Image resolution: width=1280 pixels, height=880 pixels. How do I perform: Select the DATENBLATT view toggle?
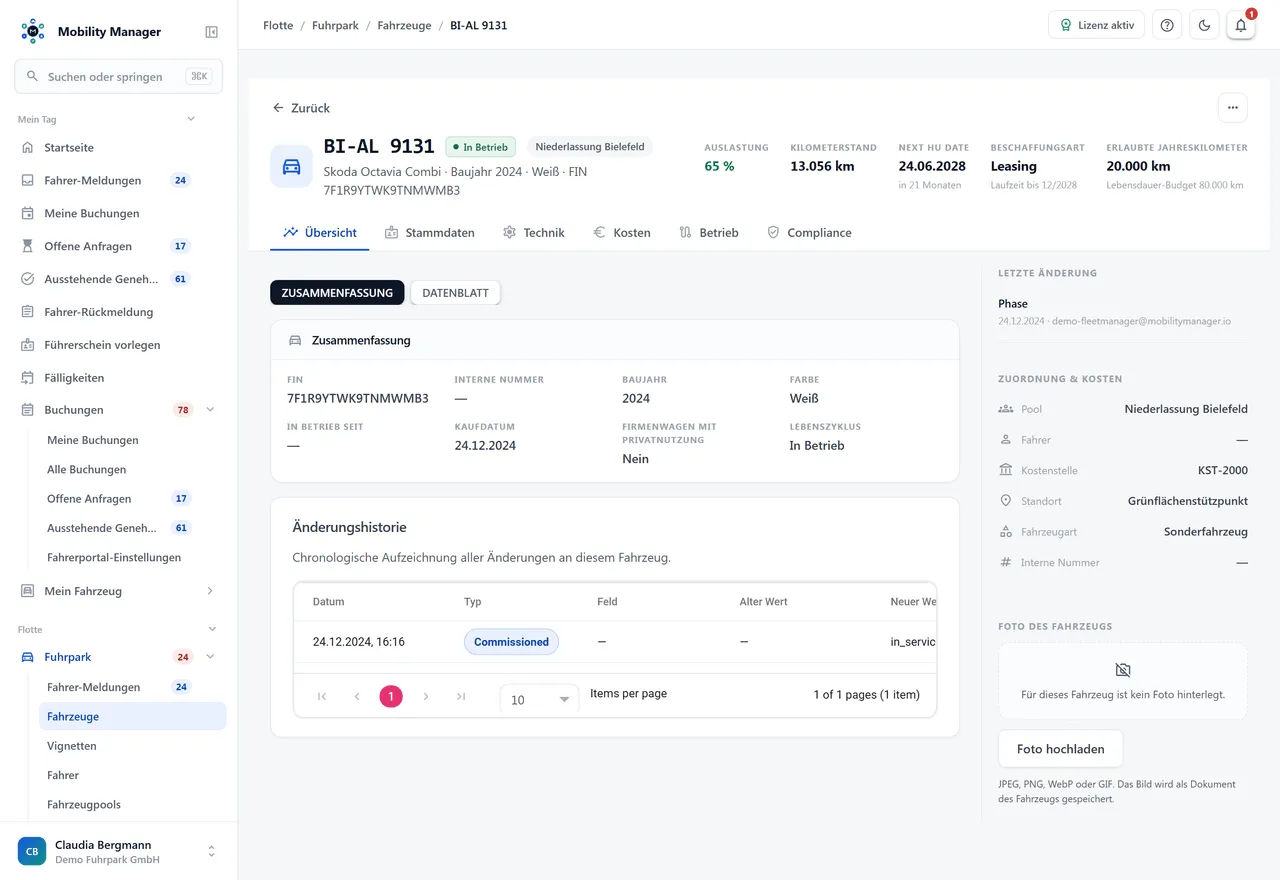coord(455,293)
